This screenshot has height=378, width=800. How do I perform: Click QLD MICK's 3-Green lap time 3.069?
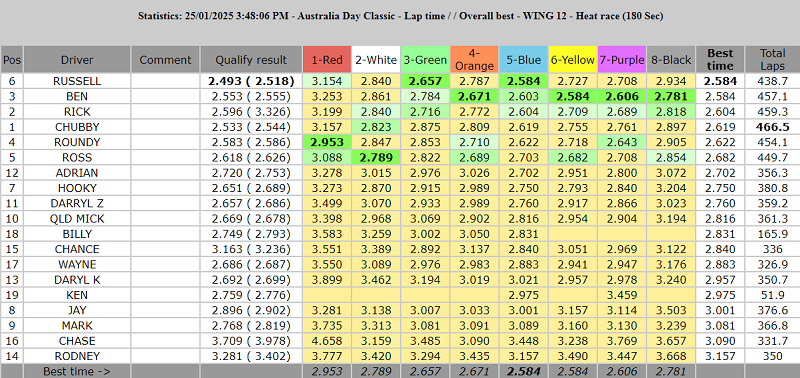pyautogui.click(x=424, y=219)
